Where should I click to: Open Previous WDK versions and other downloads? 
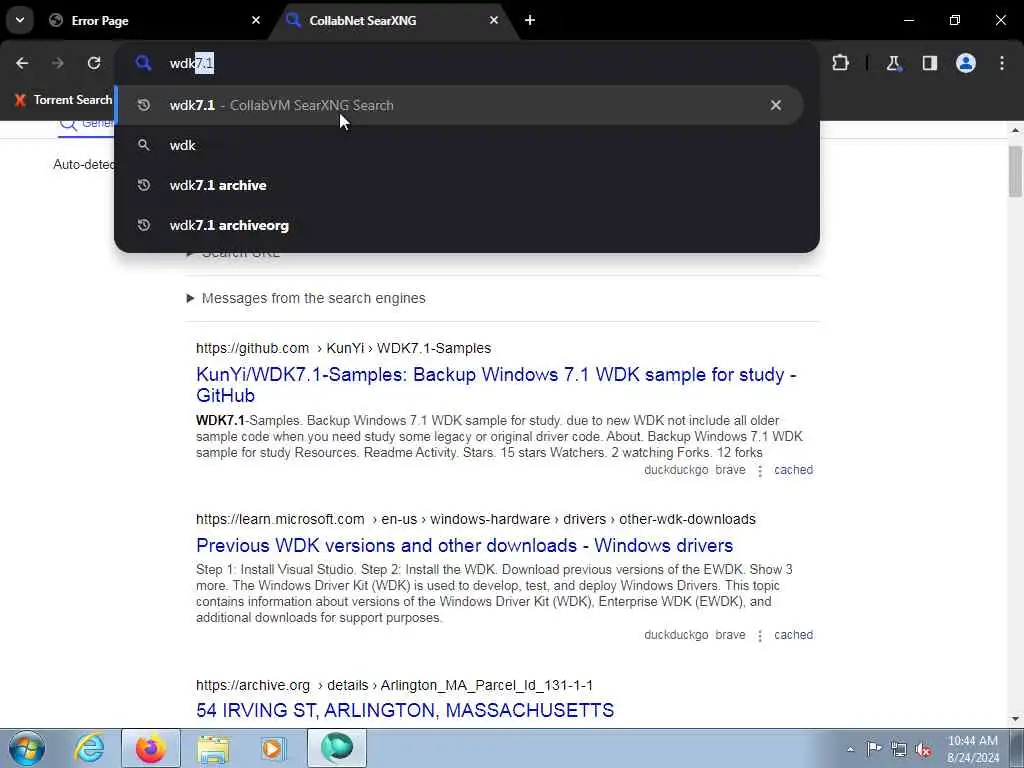(464, 545)
